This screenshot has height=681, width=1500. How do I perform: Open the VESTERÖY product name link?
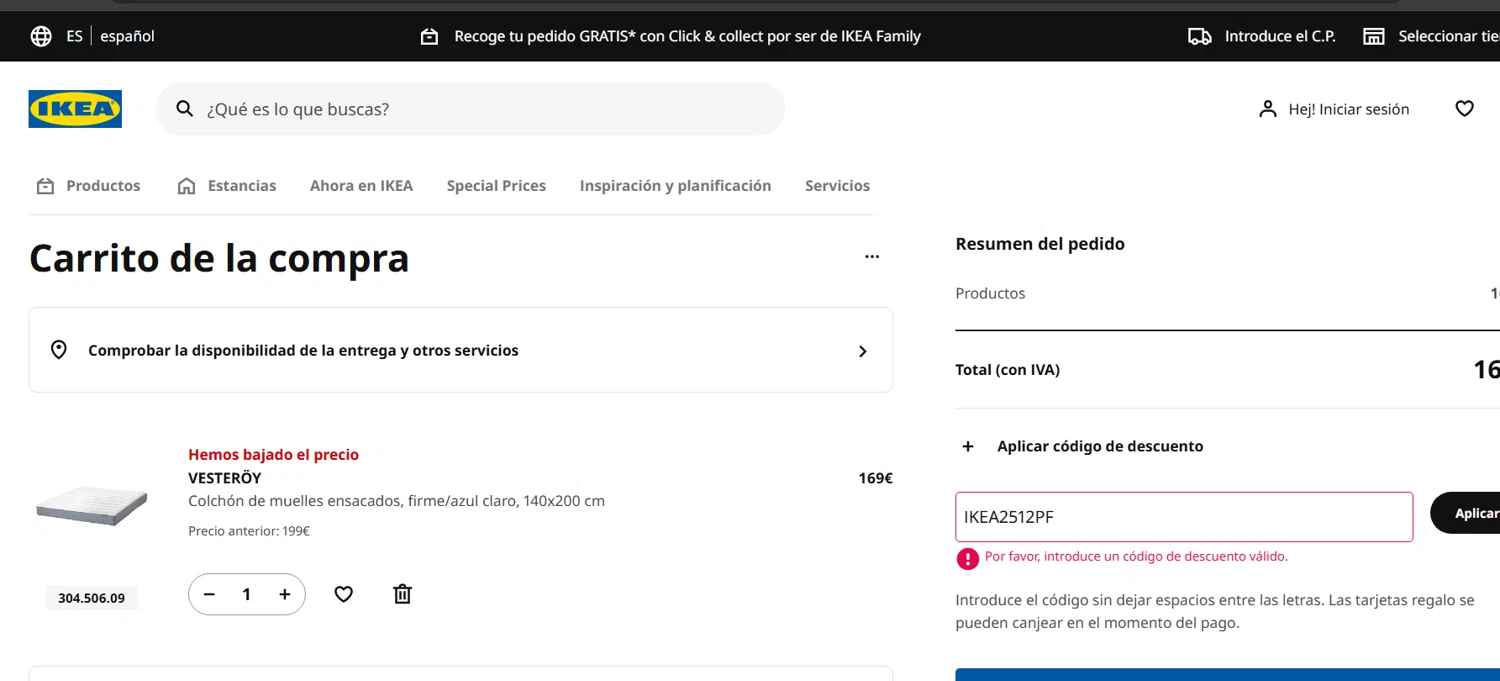pos(224,478)
